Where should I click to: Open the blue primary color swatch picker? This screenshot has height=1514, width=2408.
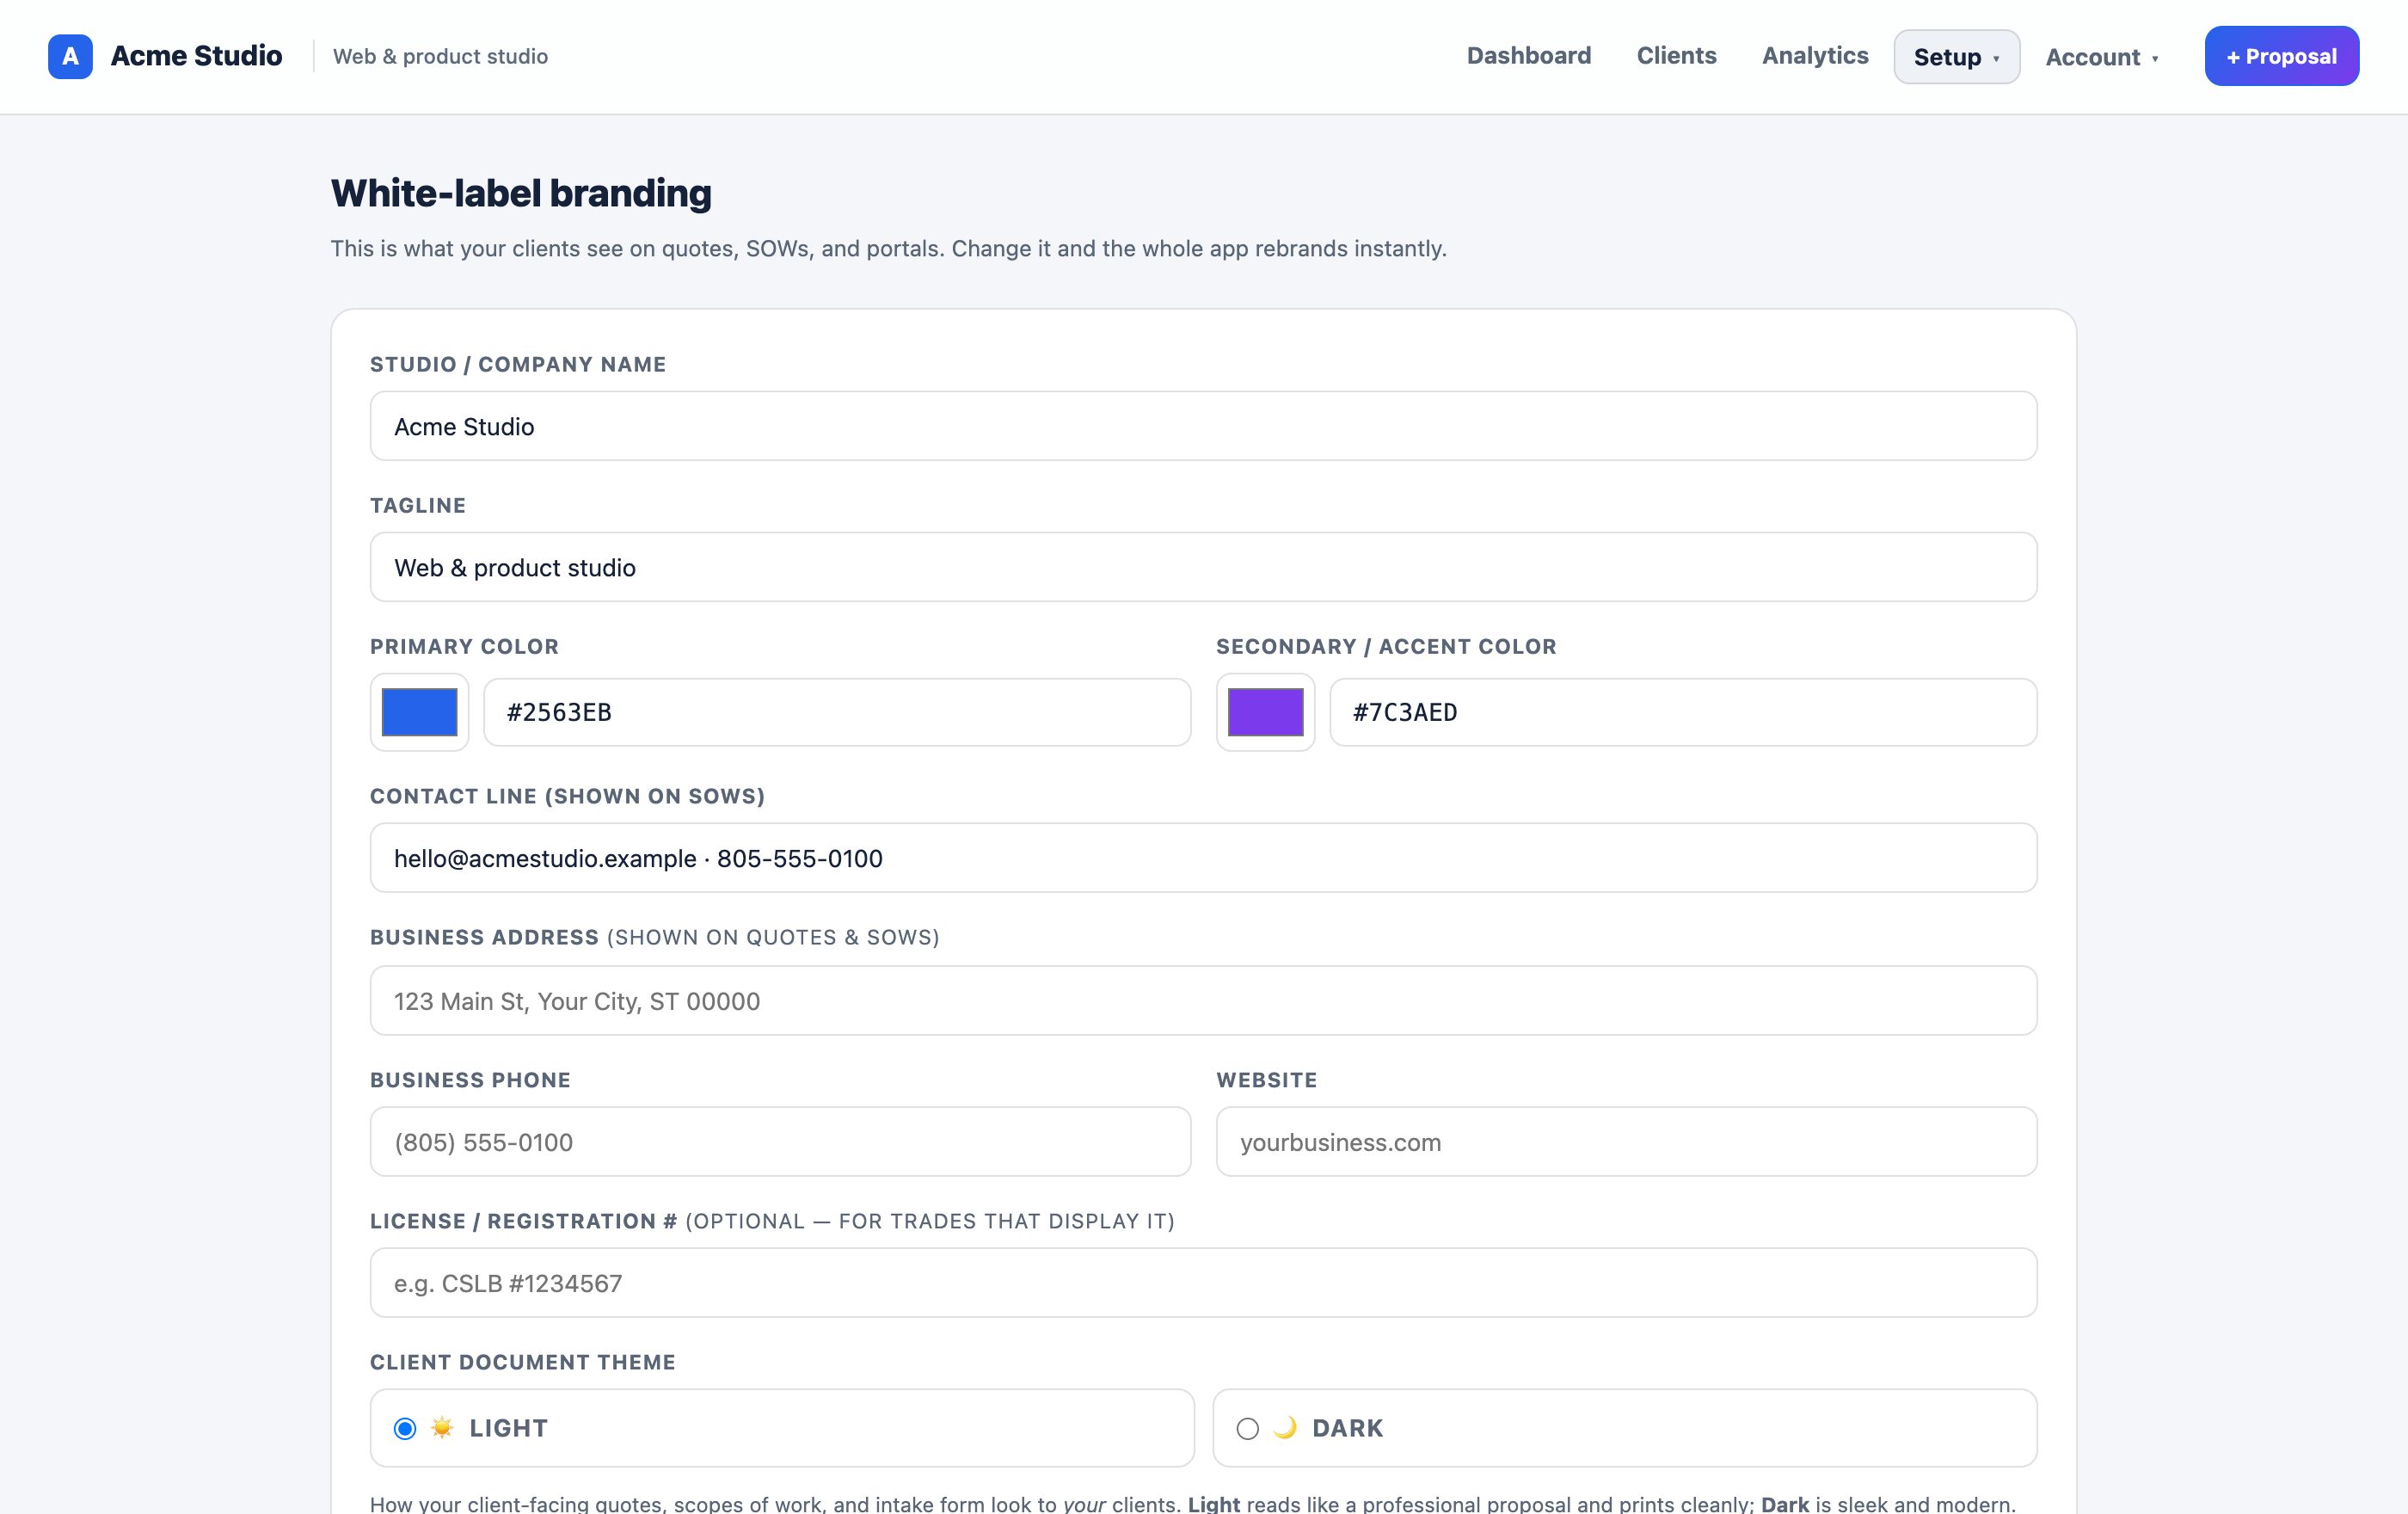point(420,712)
